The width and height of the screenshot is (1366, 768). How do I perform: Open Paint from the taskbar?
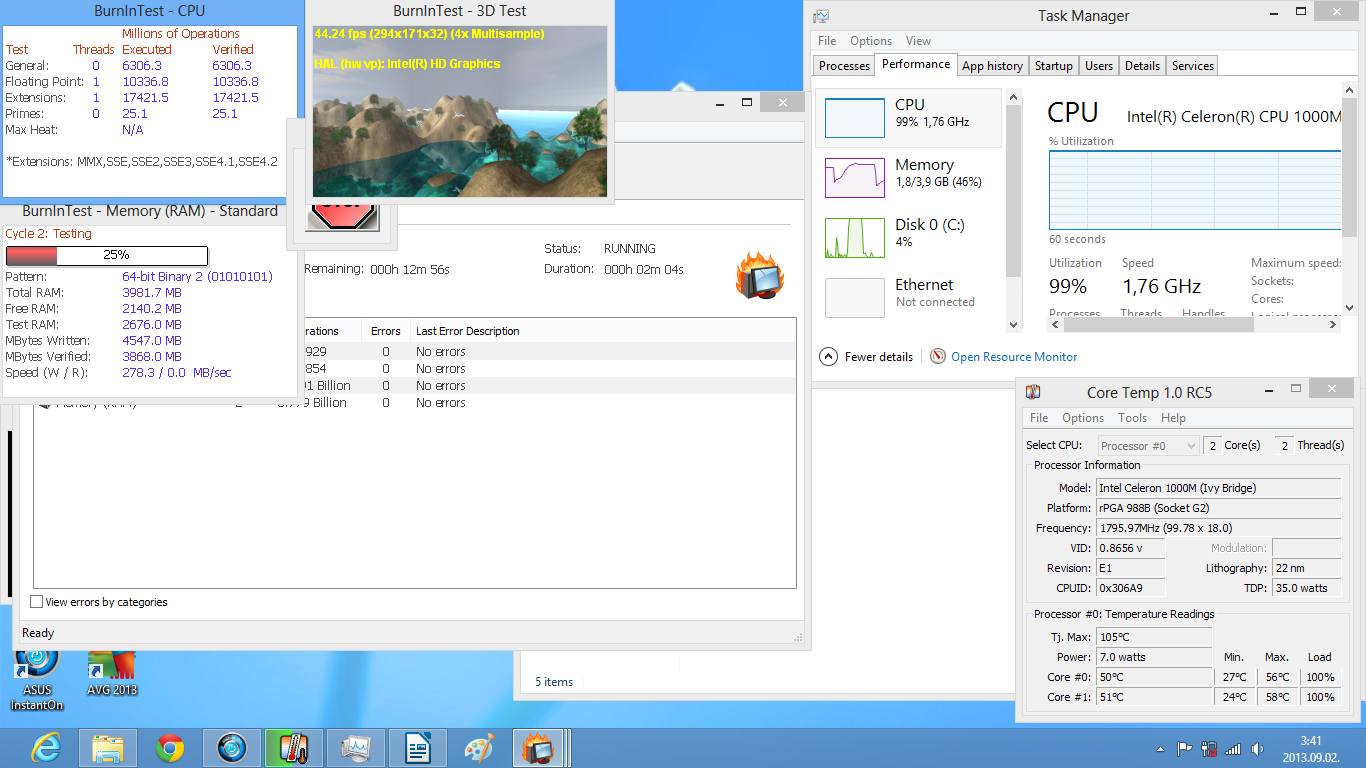[x=480, y=748]
